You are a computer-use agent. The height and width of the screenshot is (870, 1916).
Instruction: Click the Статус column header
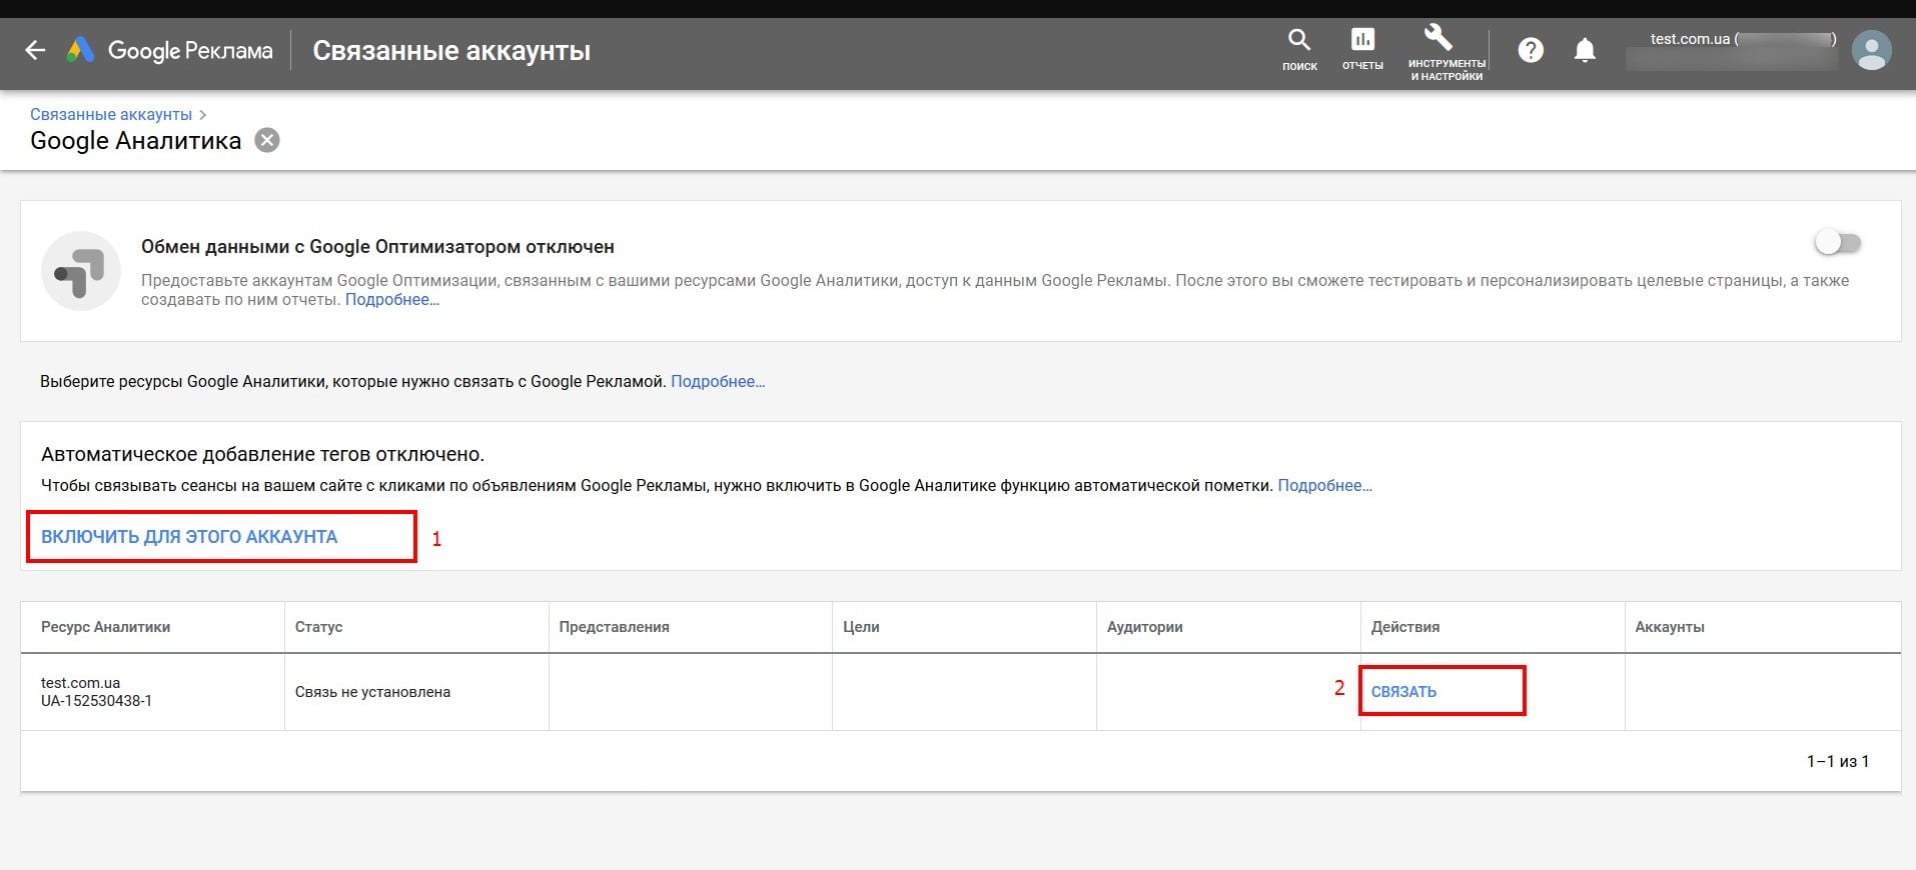tap(318, 627)
